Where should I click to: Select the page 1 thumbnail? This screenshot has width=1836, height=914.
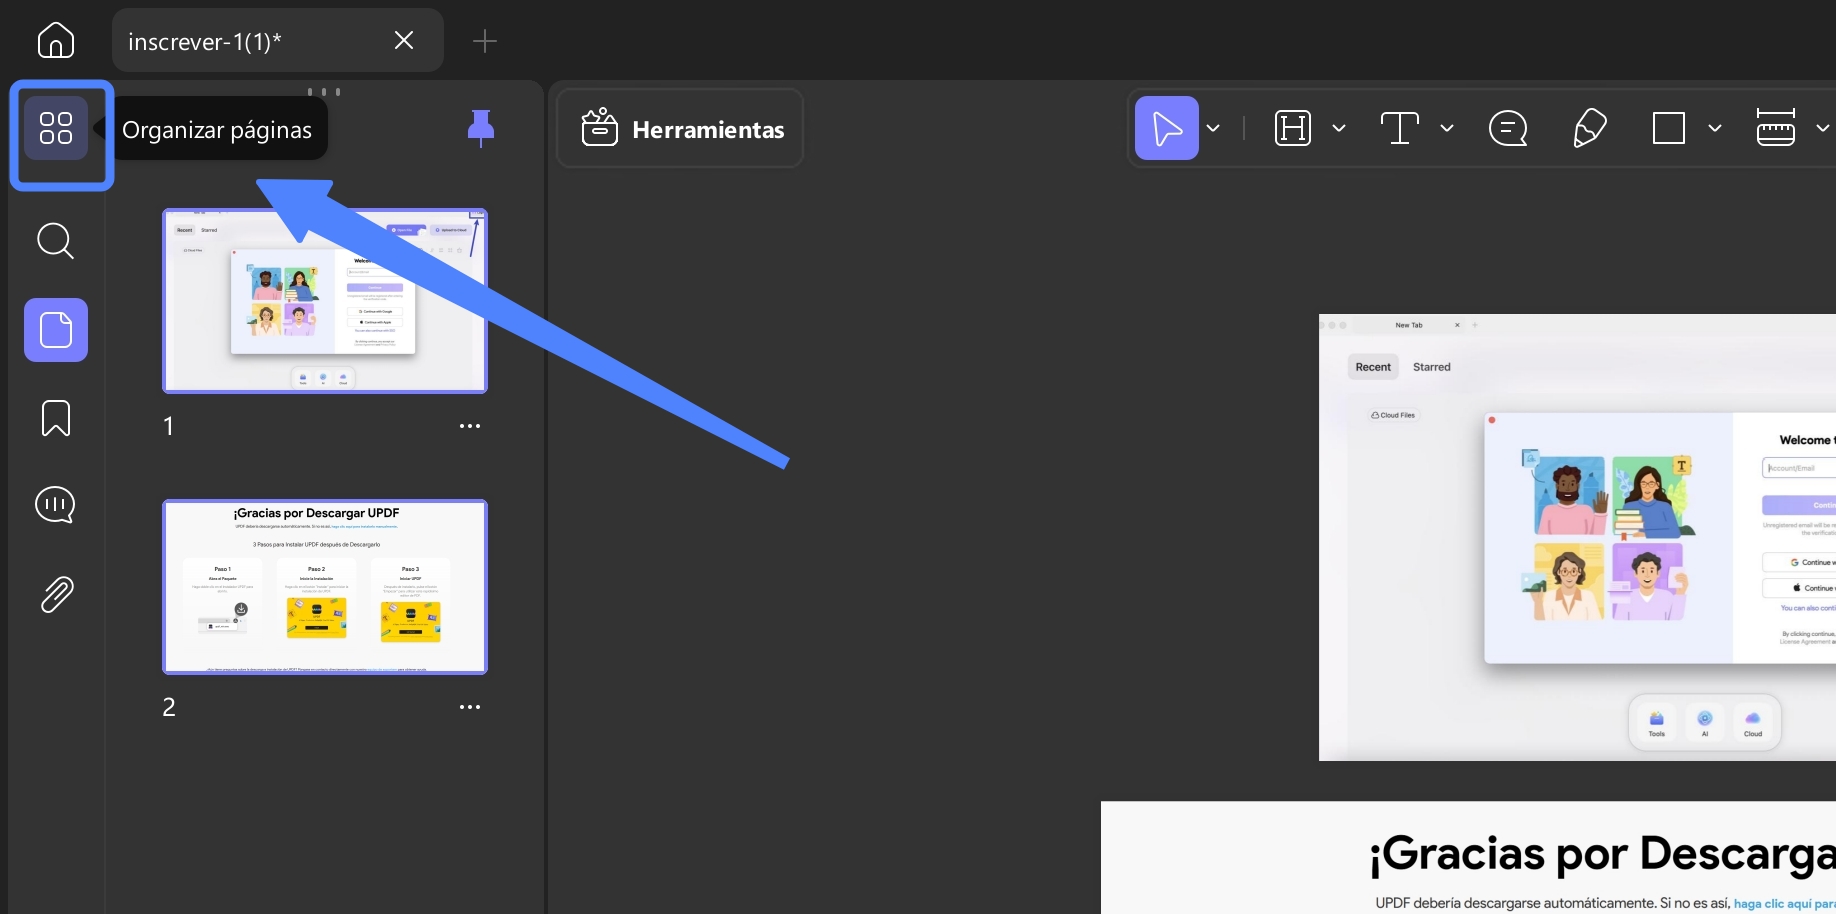pos(325,301)
